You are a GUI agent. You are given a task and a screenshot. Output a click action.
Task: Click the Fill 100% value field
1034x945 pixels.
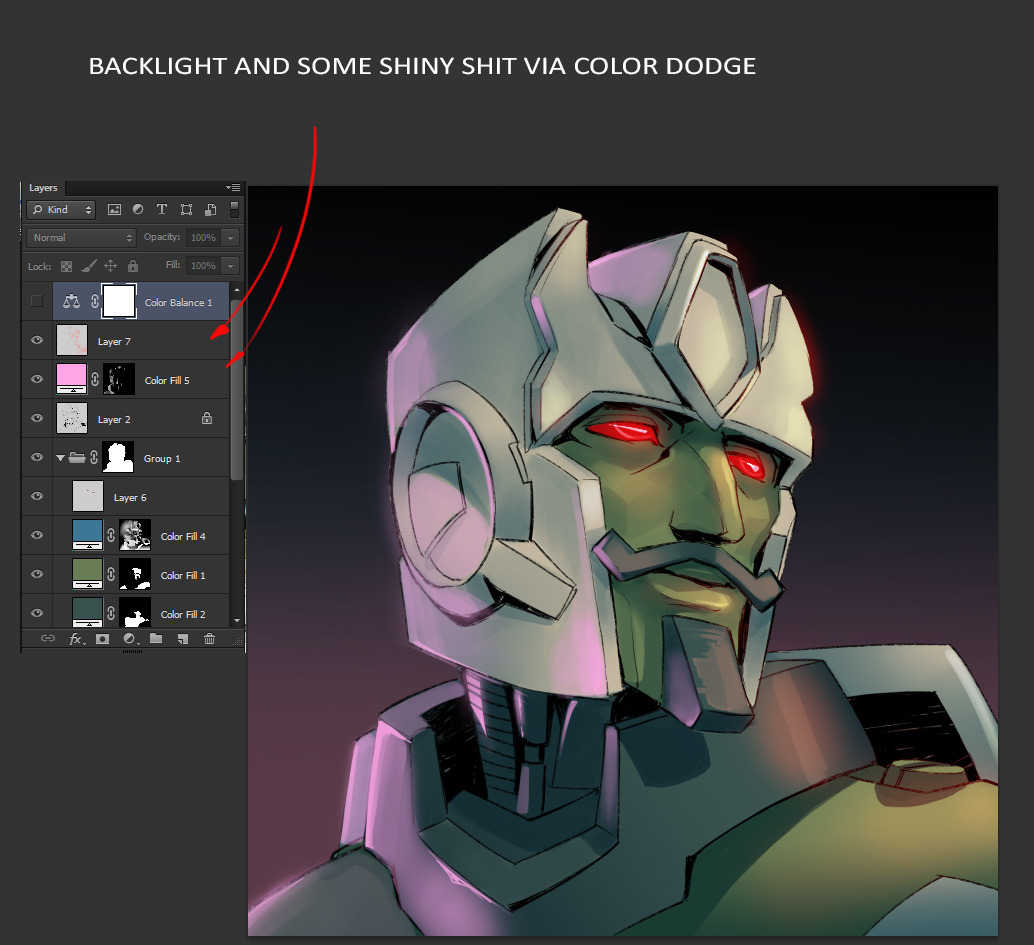[204, 266]
